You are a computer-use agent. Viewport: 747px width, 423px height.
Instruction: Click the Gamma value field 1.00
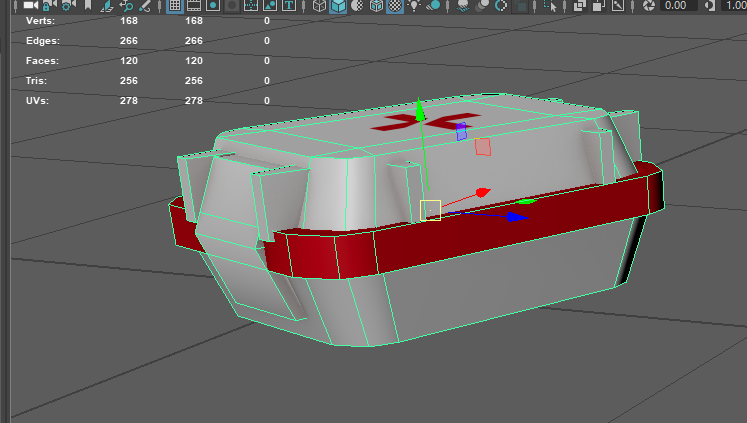click(x=734, y=5)
